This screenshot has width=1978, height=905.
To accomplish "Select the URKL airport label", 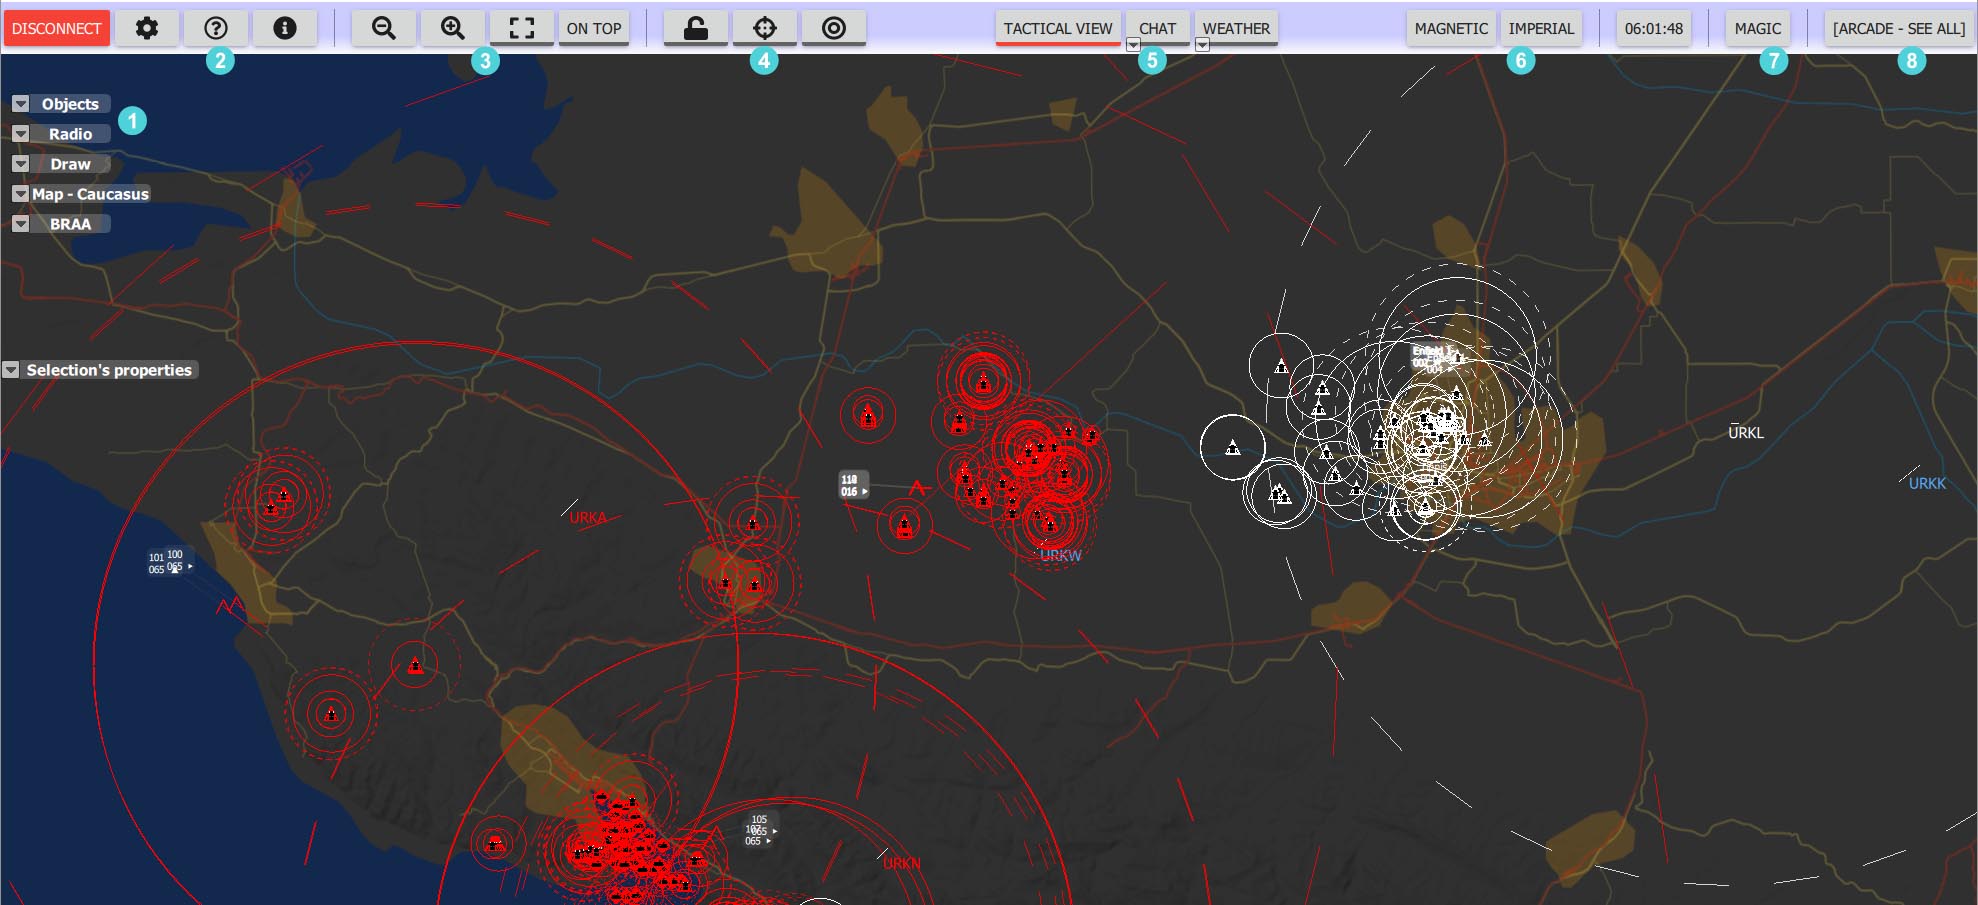I will pyautogui.click(x=1746, y=433).
